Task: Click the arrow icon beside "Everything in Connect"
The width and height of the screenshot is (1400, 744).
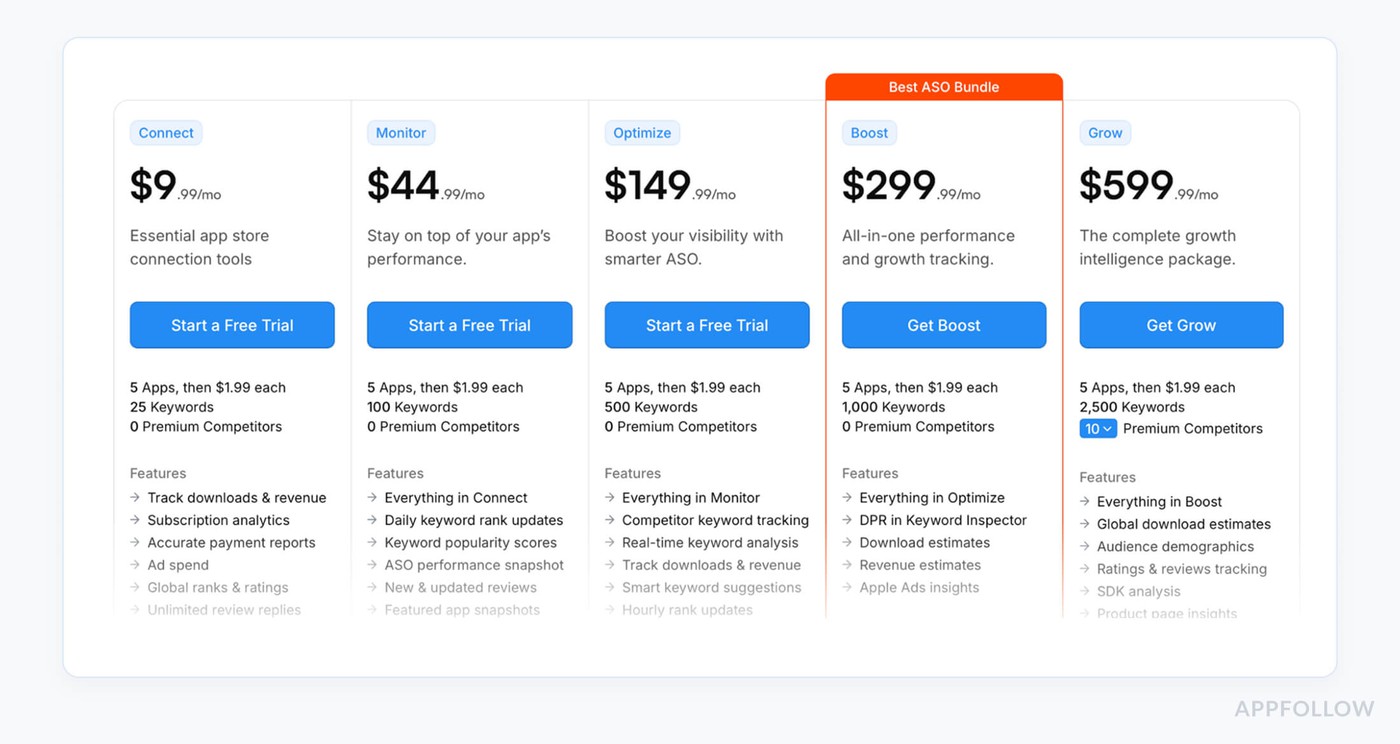Action: (x=371, y=497)
